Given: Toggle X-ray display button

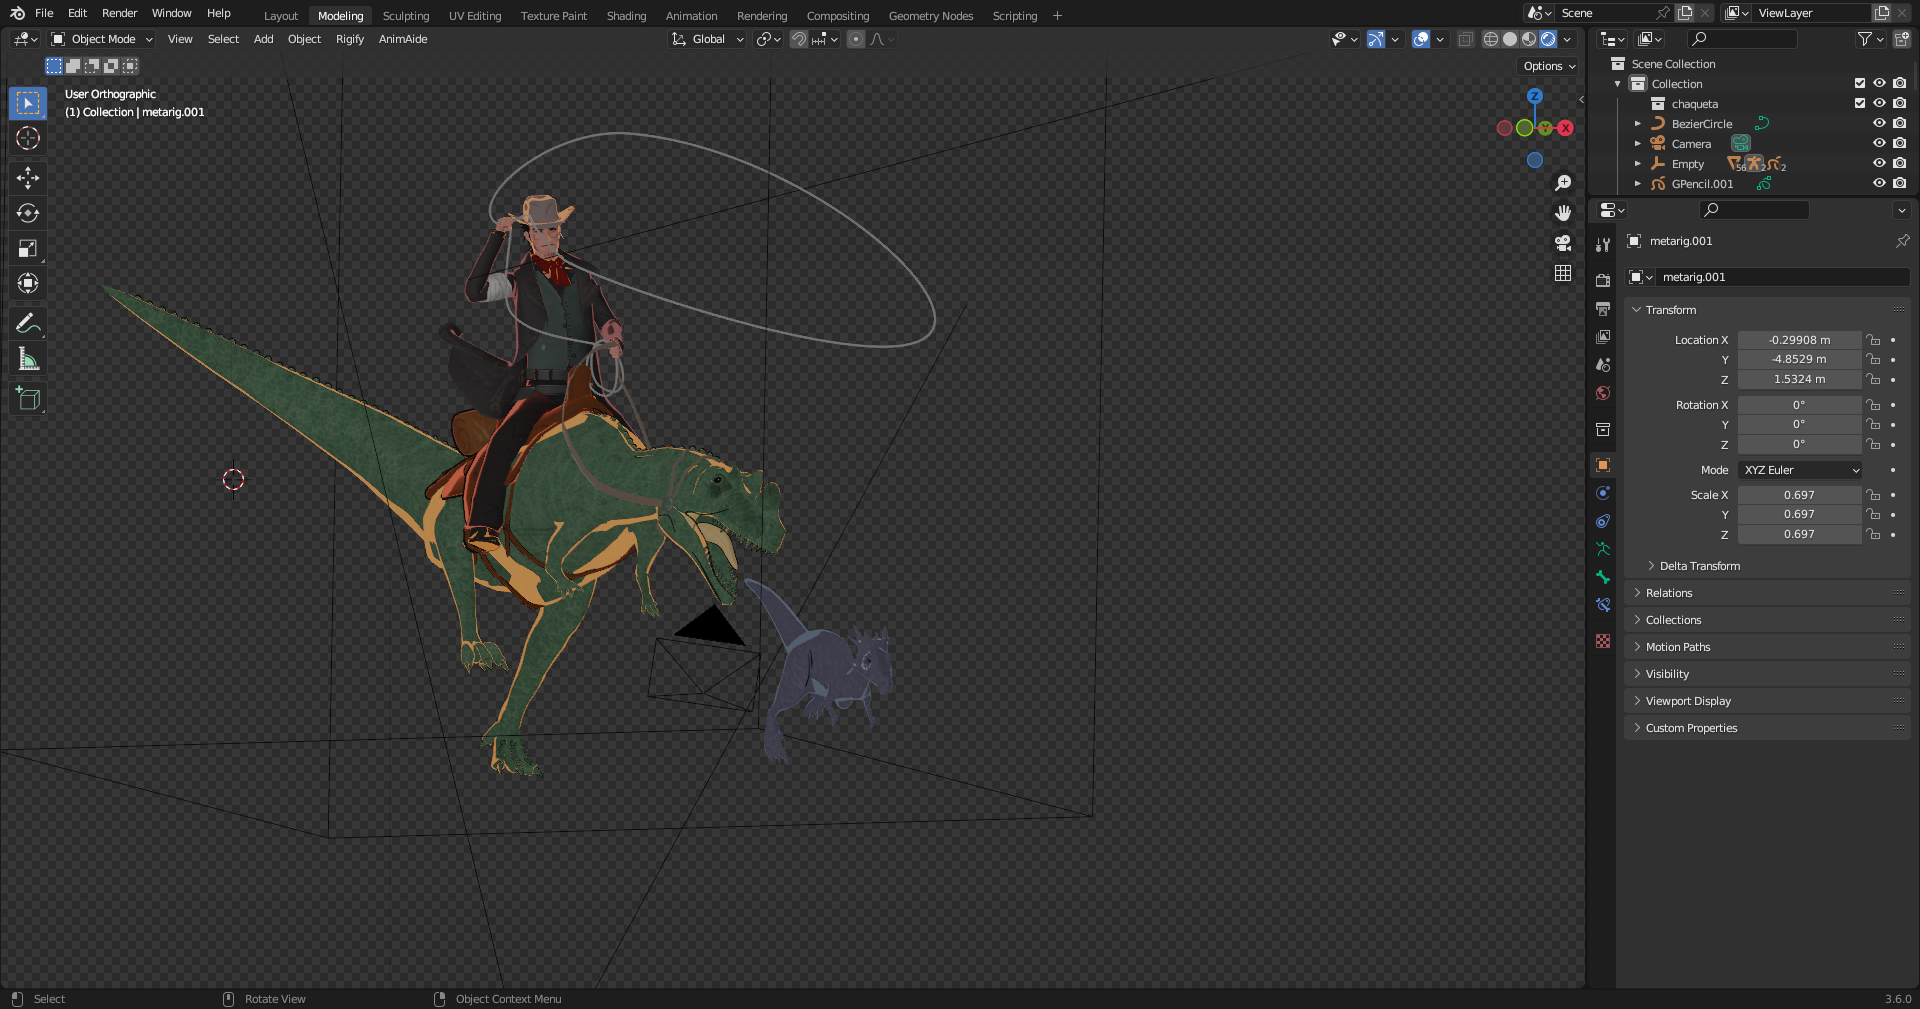Looking at the screenshot, I should [x=1465, y=39].
